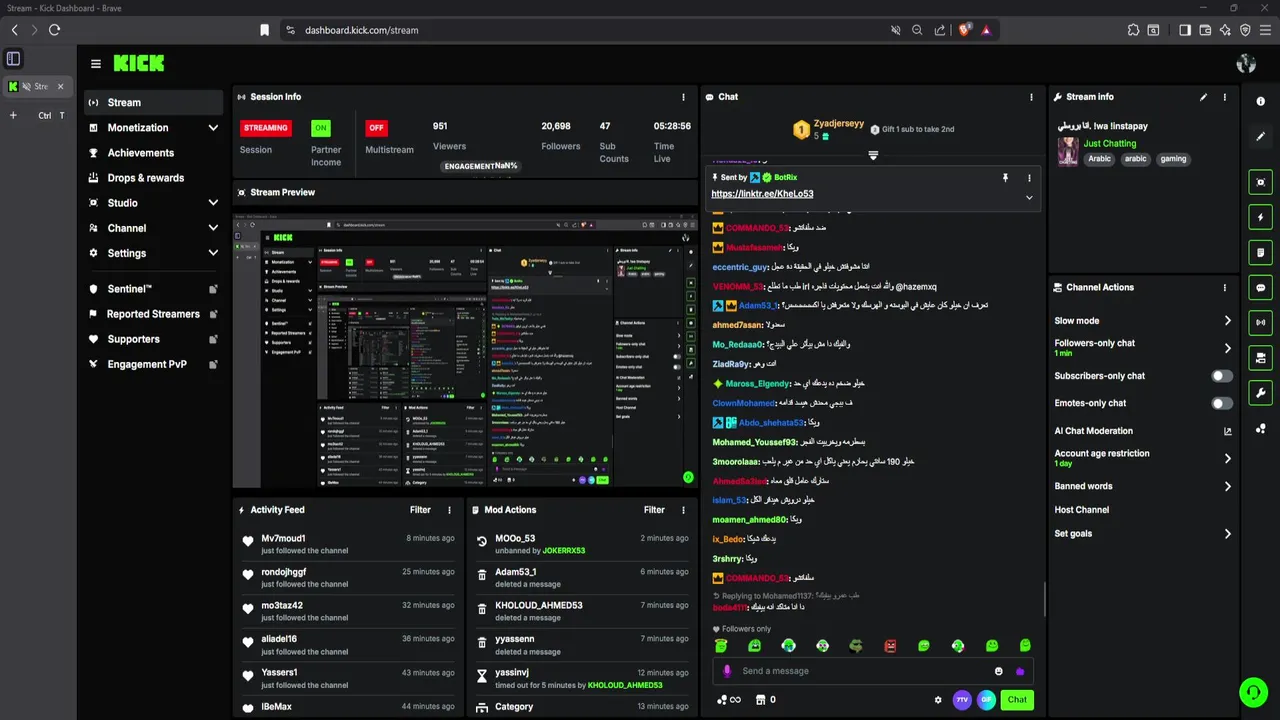Click the MOOo_53 unbanned mod action entry

click(582, 544)
